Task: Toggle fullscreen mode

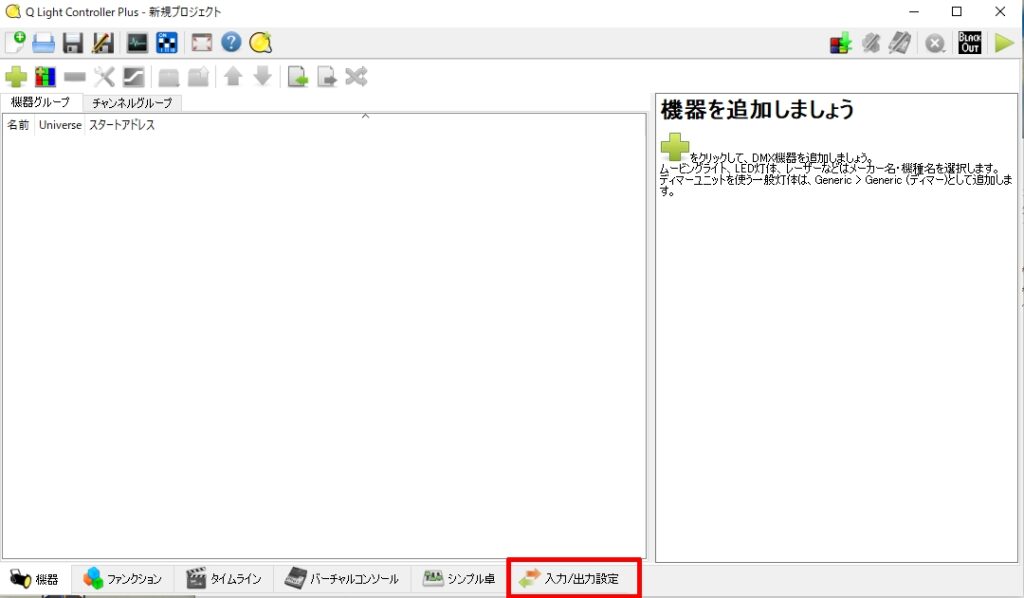Action: [x=202, y=43]
